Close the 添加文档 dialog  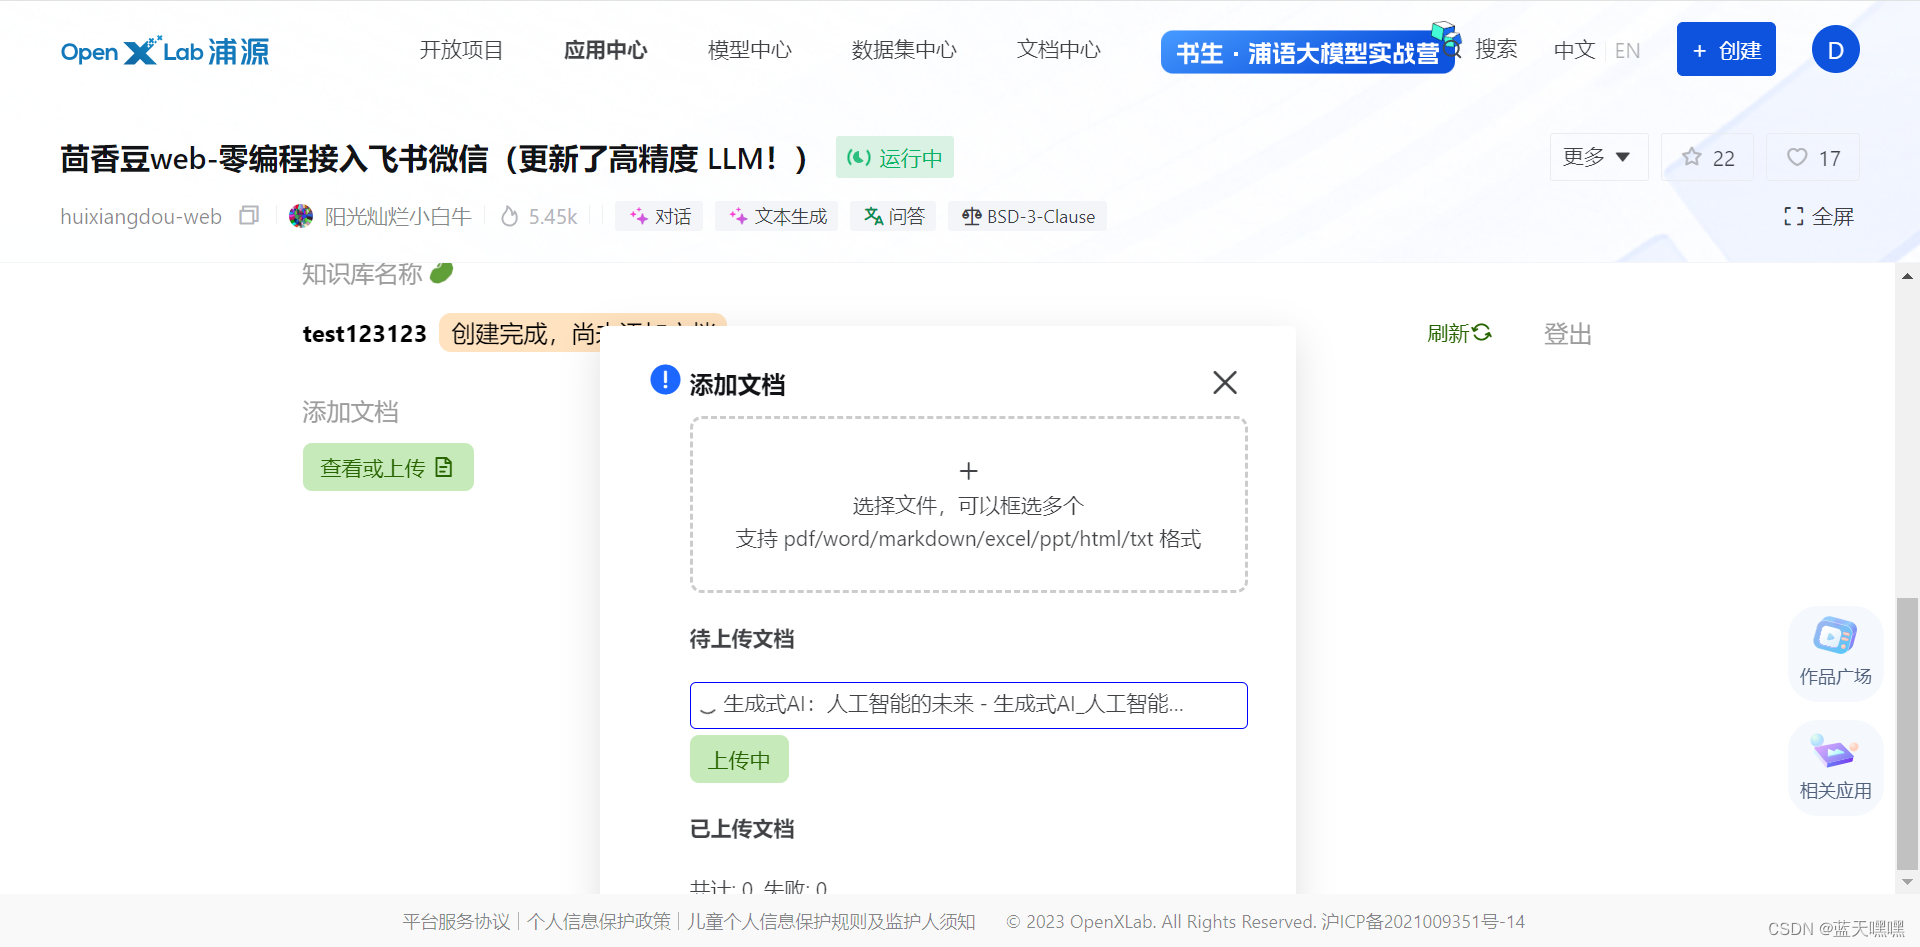click(x=1225, y=382)
